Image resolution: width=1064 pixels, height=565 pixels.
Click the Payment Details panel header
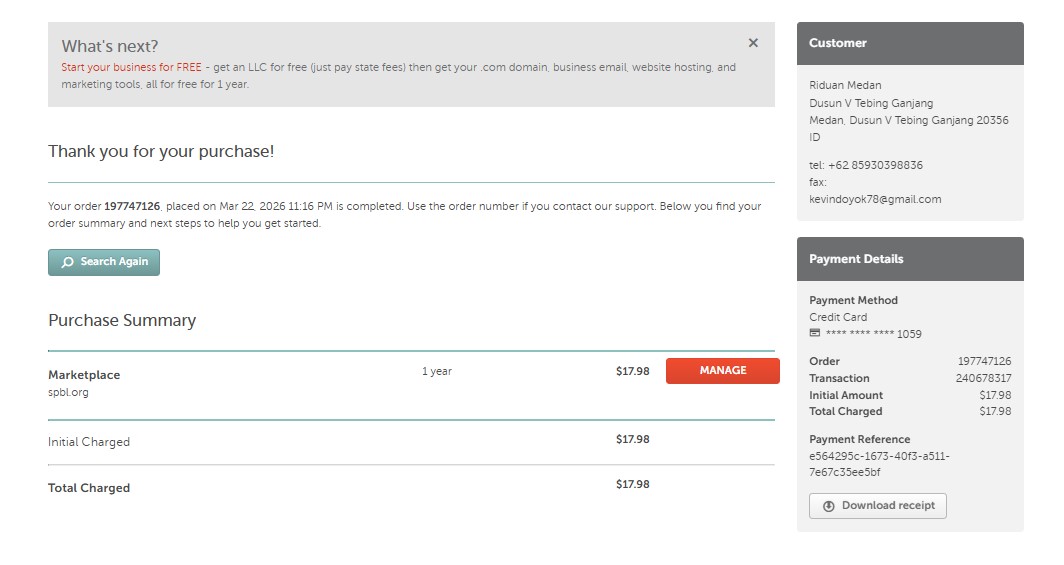pos(910,259)
